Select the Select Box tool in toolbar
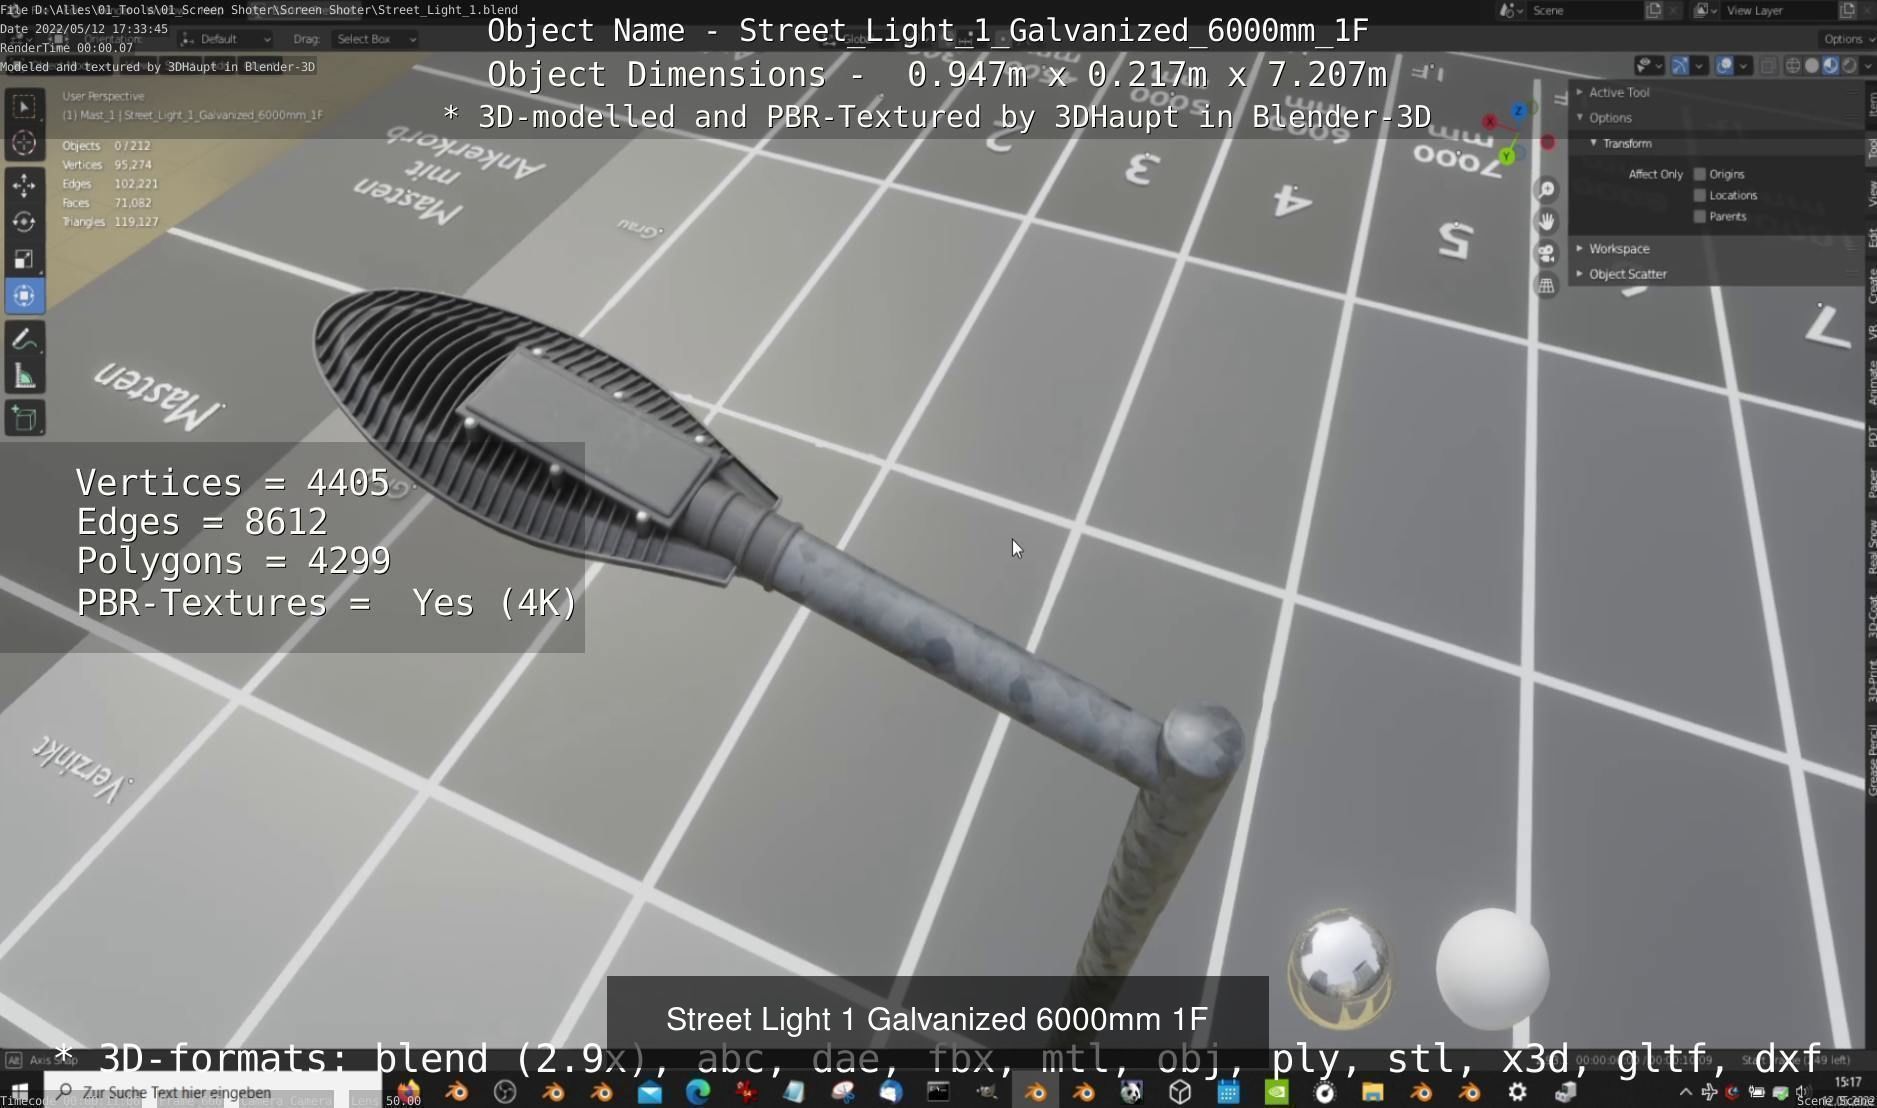Screen dimensions: 1877x1108 [24, 106]
